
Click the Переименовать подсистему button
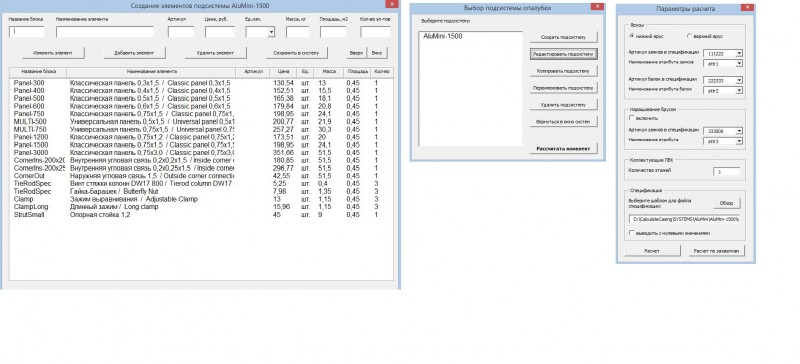click(x=563, y=88)
